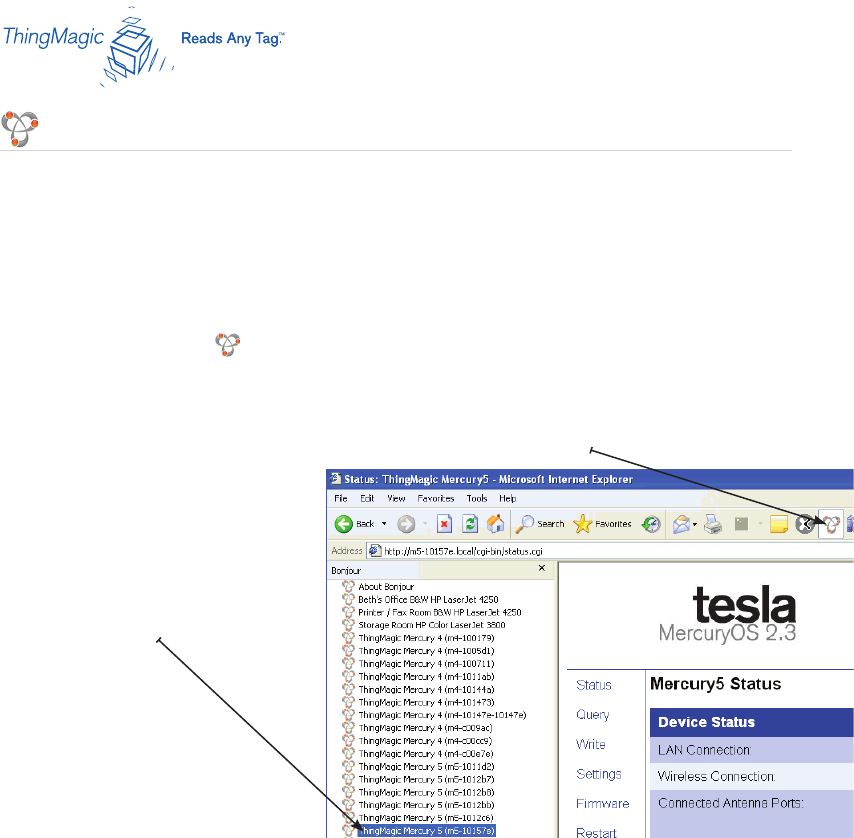The height and width of the screenshot is (838, 854).
Task: Open the Favorites star toolbar button
Action: pos(602,524)
